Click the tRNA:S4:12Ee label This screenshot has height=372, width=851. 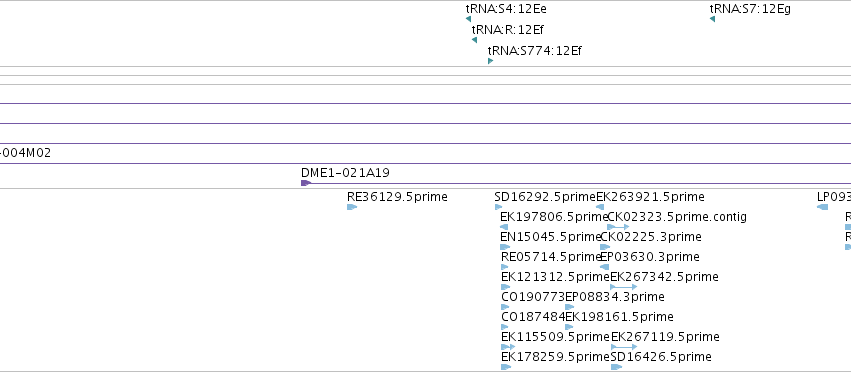506,9
